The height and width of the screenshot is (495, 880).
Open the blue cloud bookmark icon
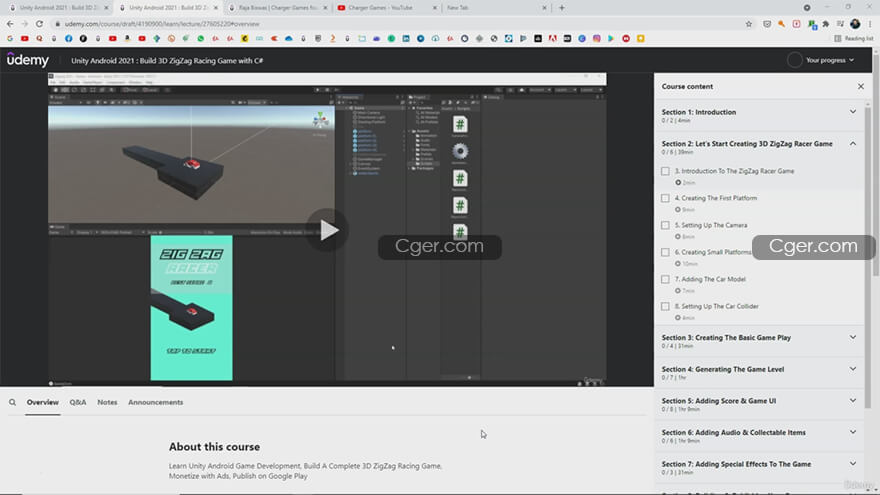pos(288,38)
